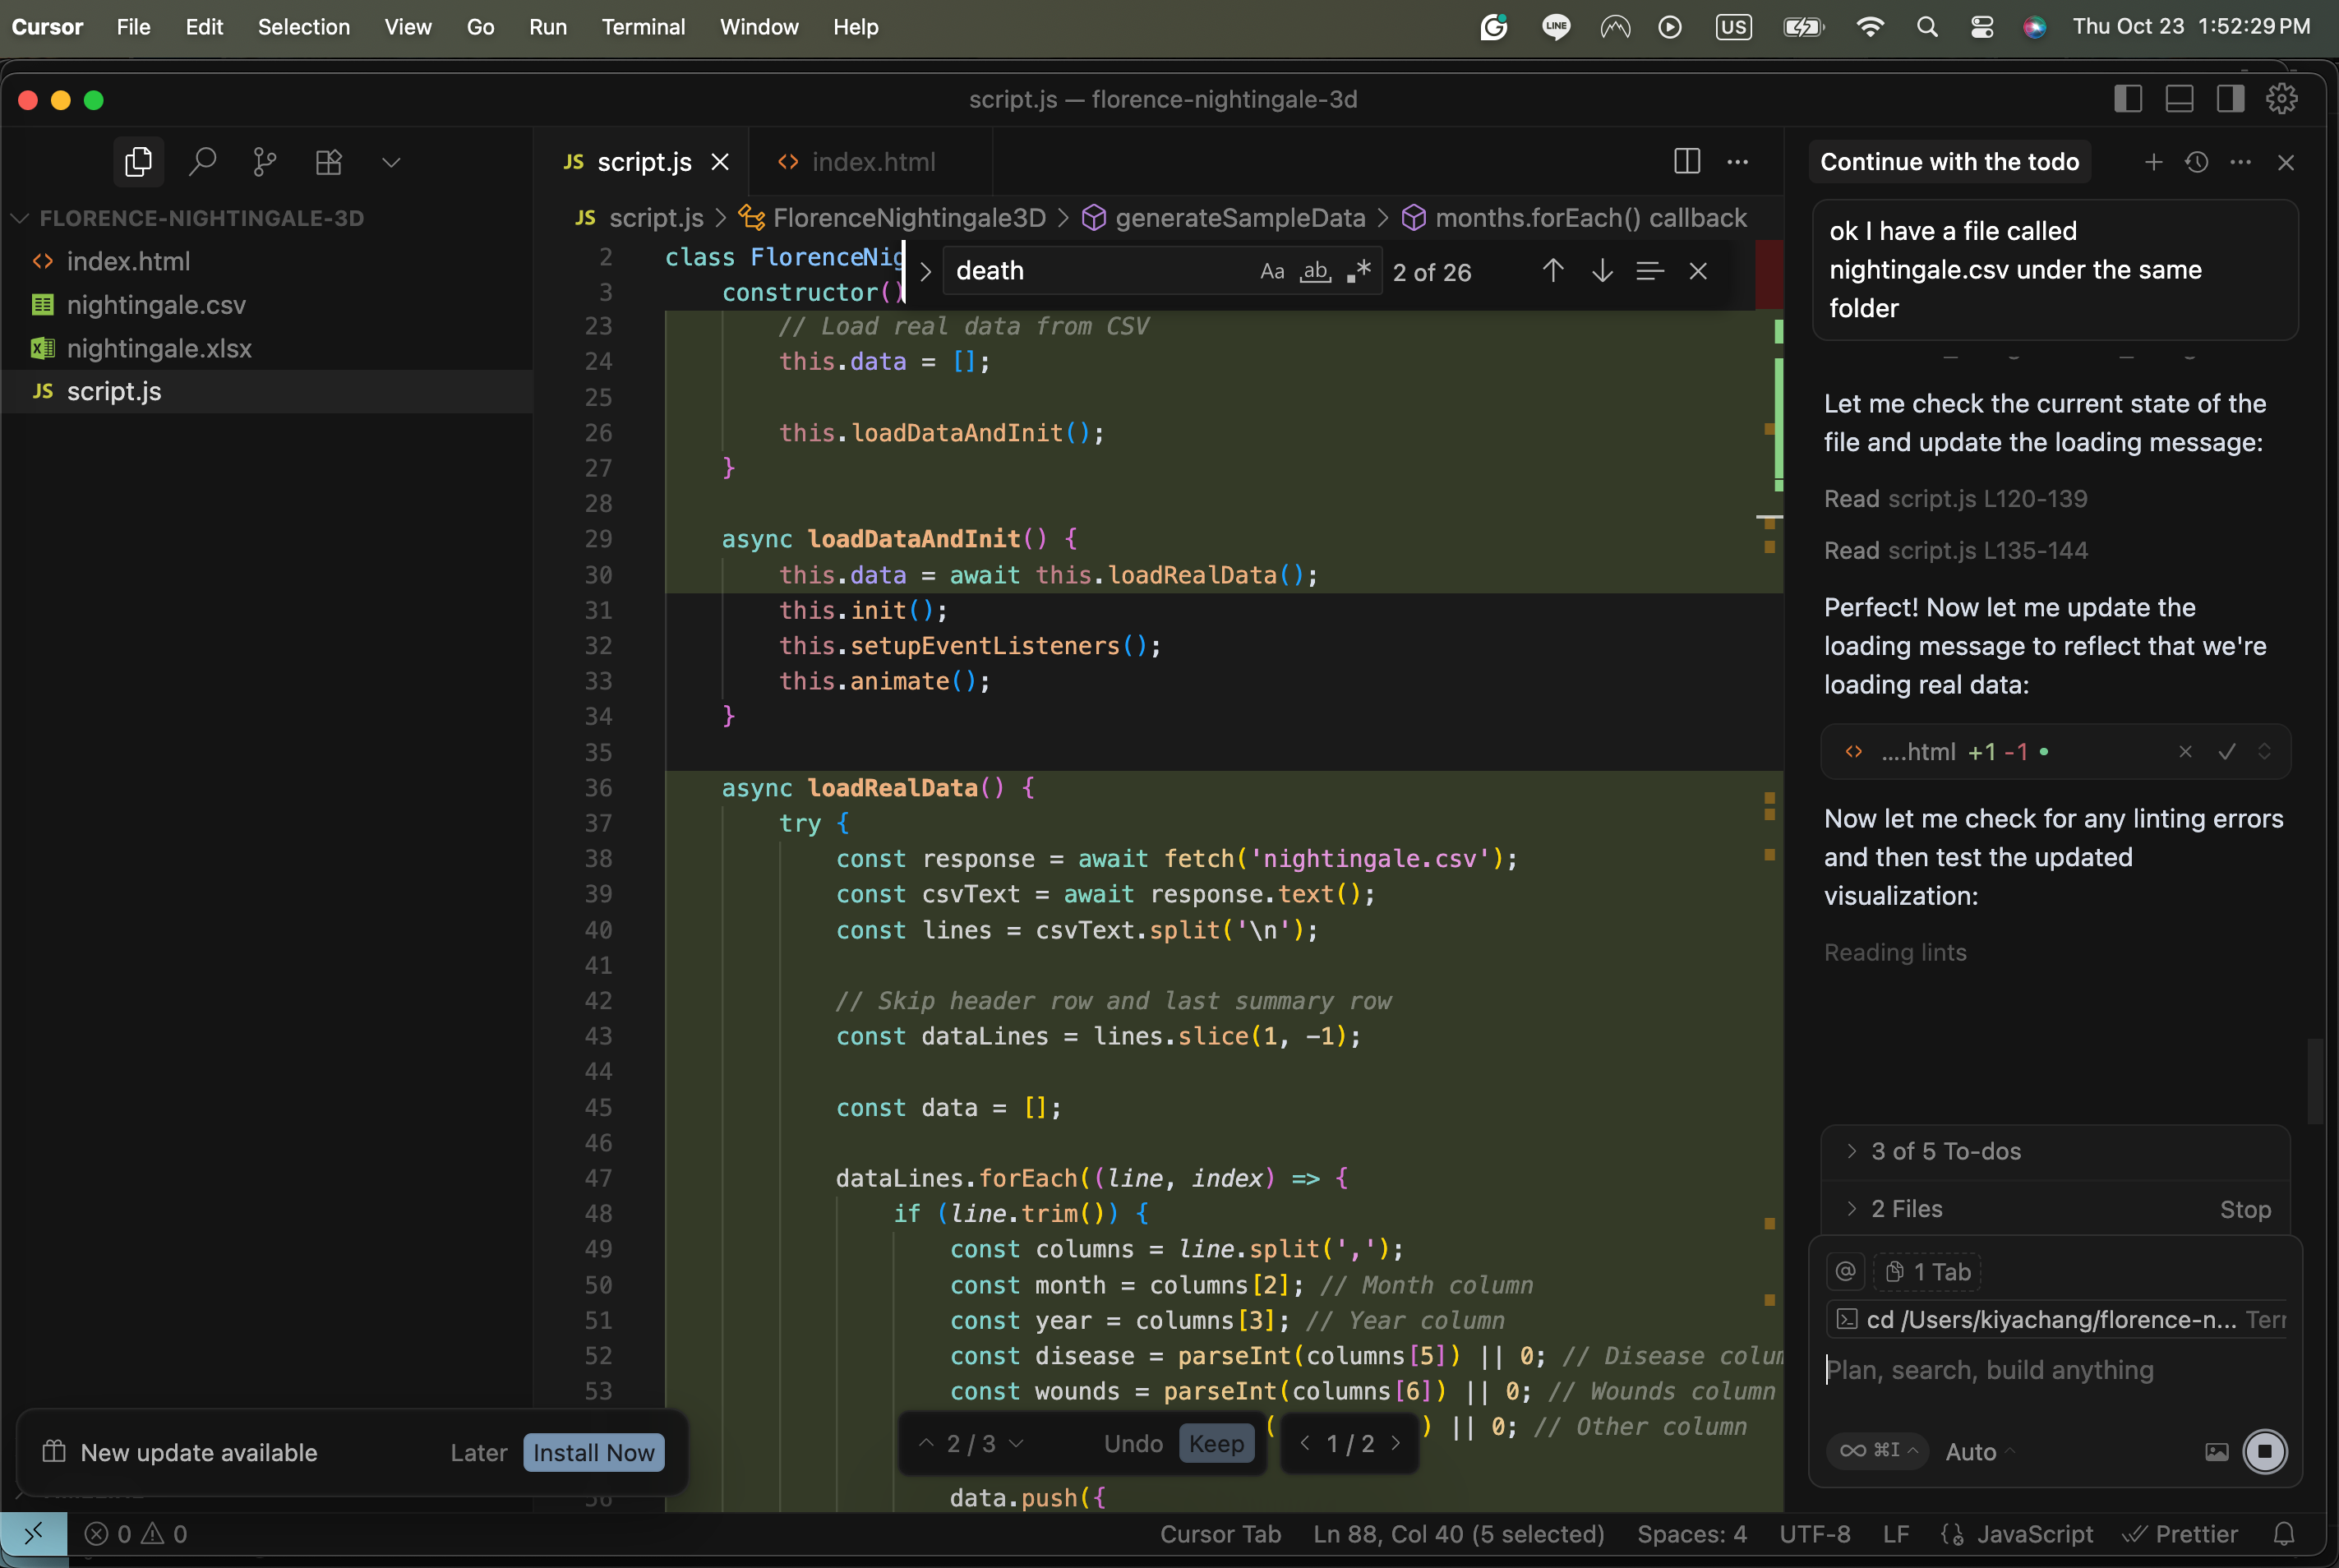Open the Auto model dropdown

tap(1978, 1451)
